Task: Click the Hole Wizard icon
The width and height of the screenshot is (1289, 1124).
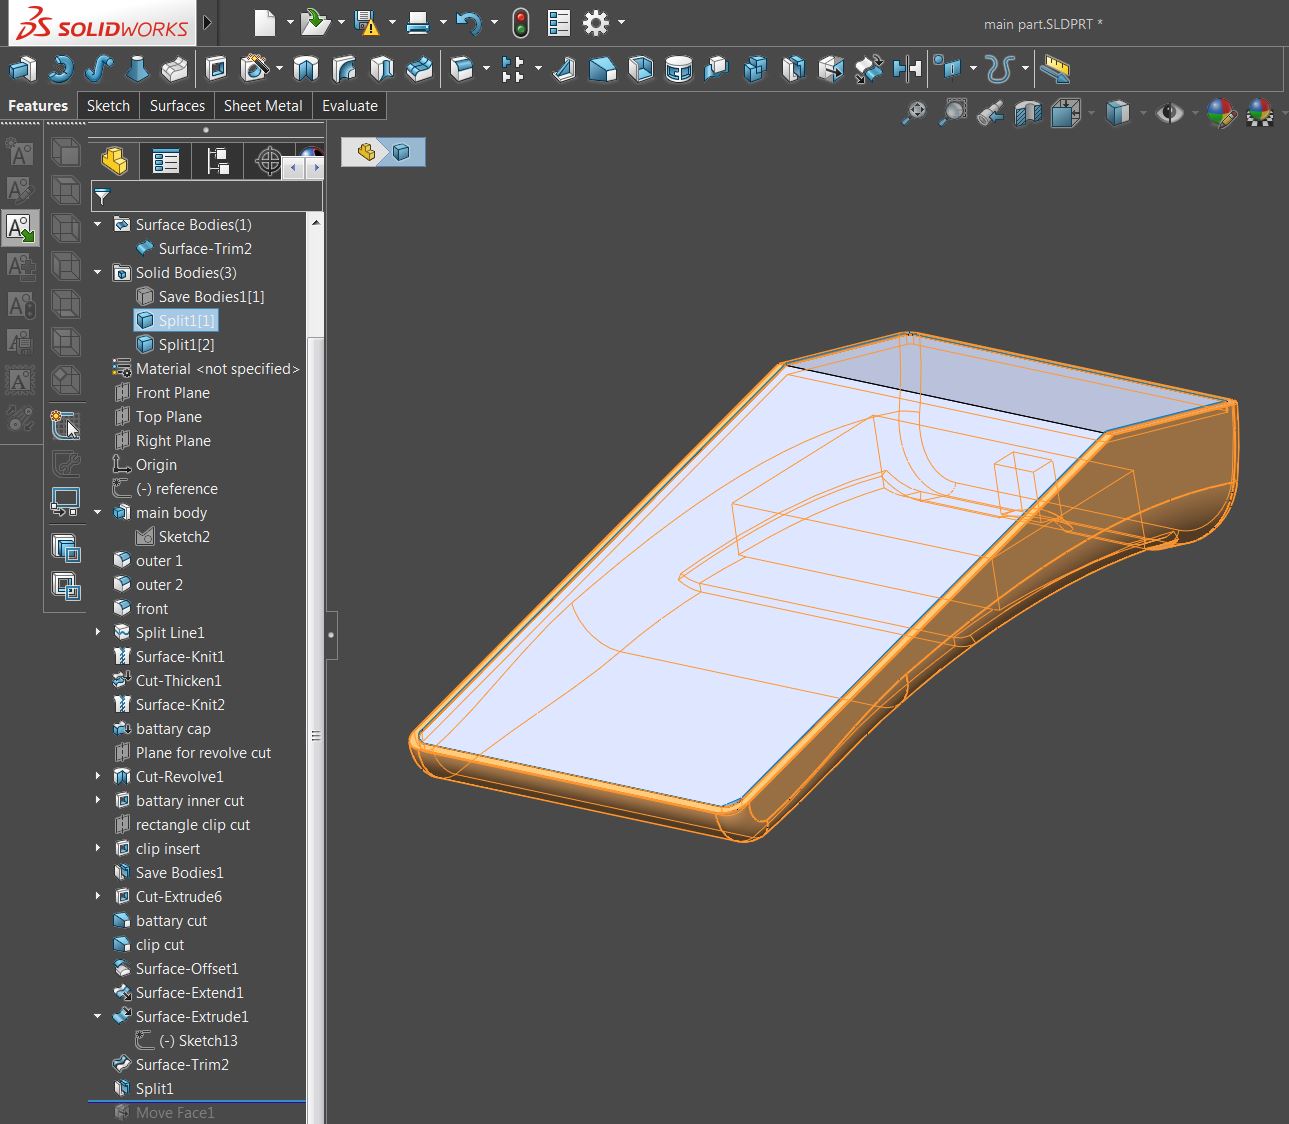Action: point(255,69)
